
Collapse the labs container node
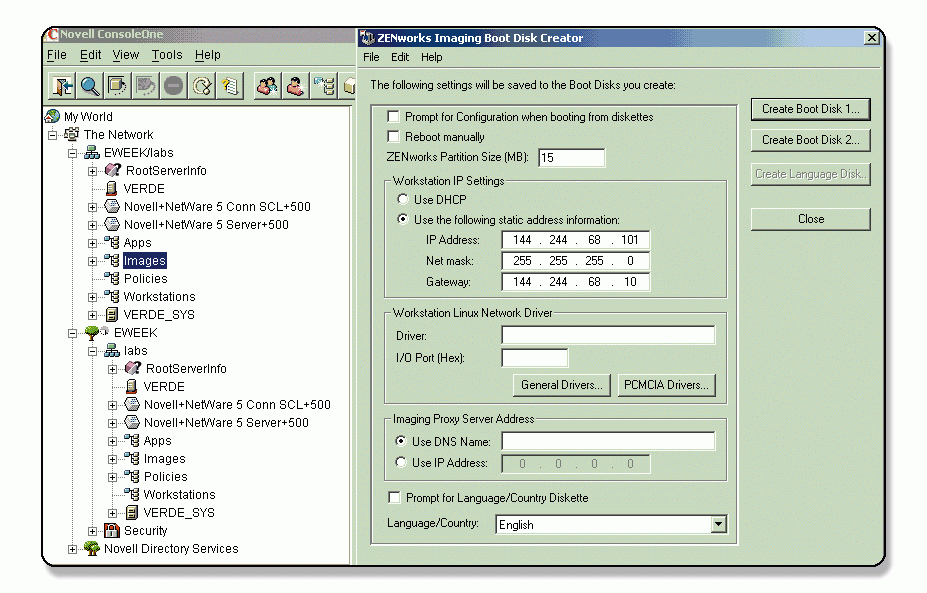point(92,351)
